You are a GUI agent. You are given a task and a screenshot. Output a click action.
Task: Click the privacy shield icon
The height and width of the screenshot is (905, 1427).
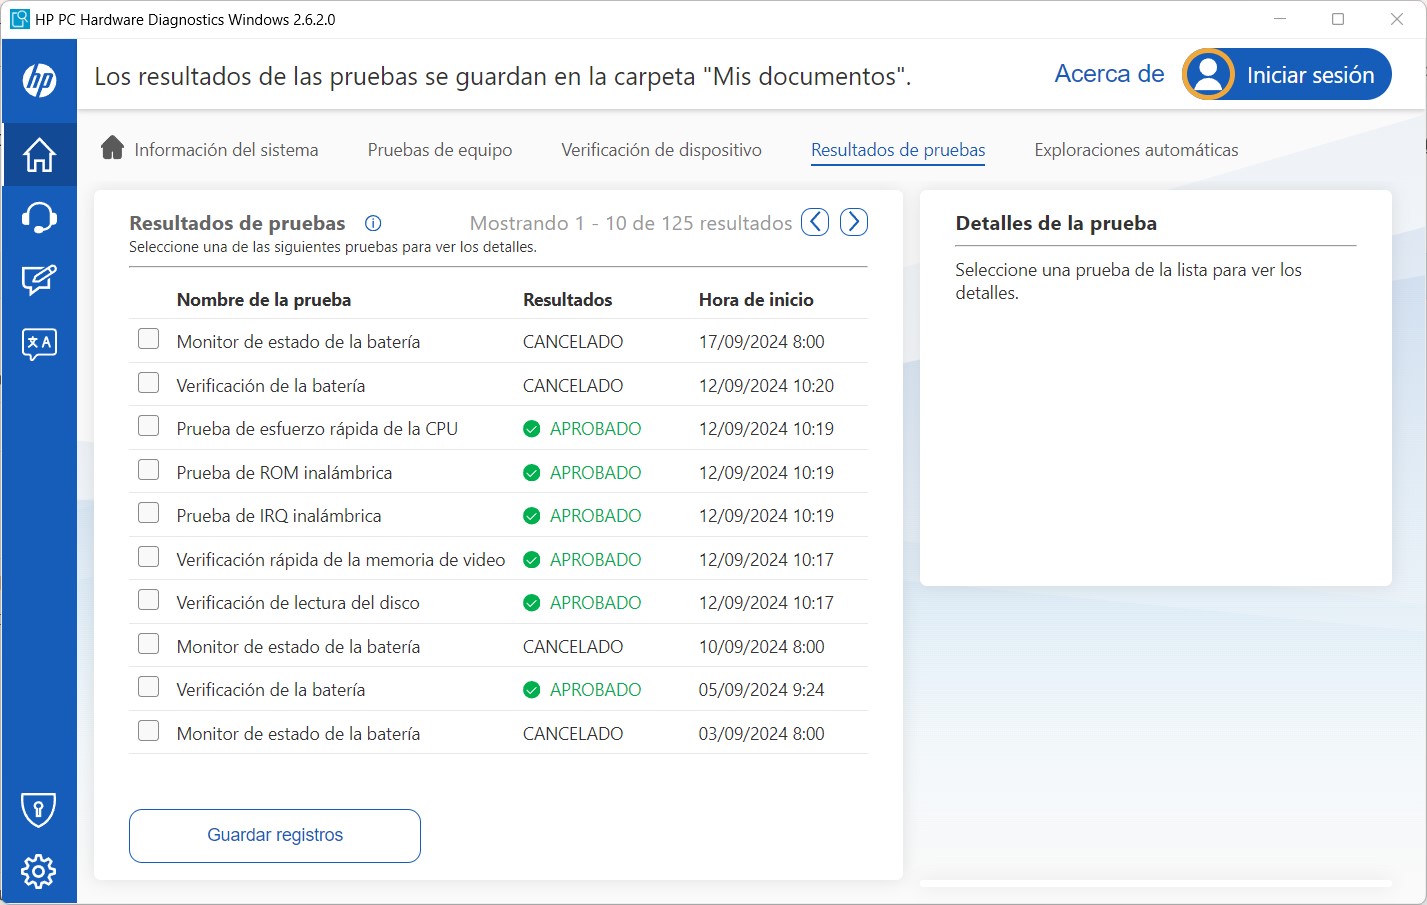coord(39,808)
